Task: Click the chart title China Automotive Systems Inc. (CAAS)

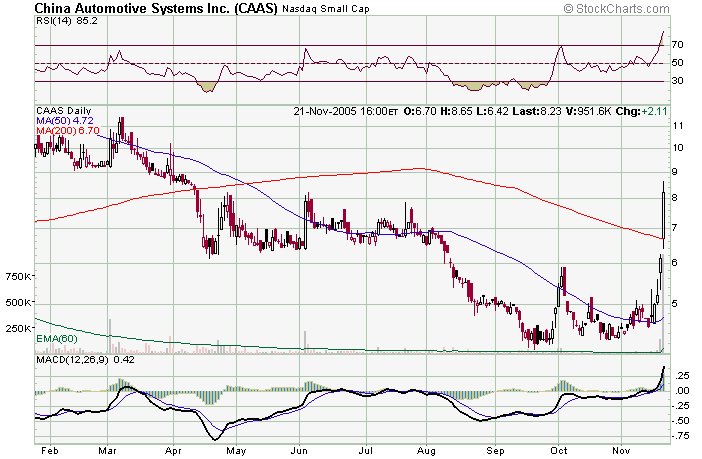Action: (156, 8)
